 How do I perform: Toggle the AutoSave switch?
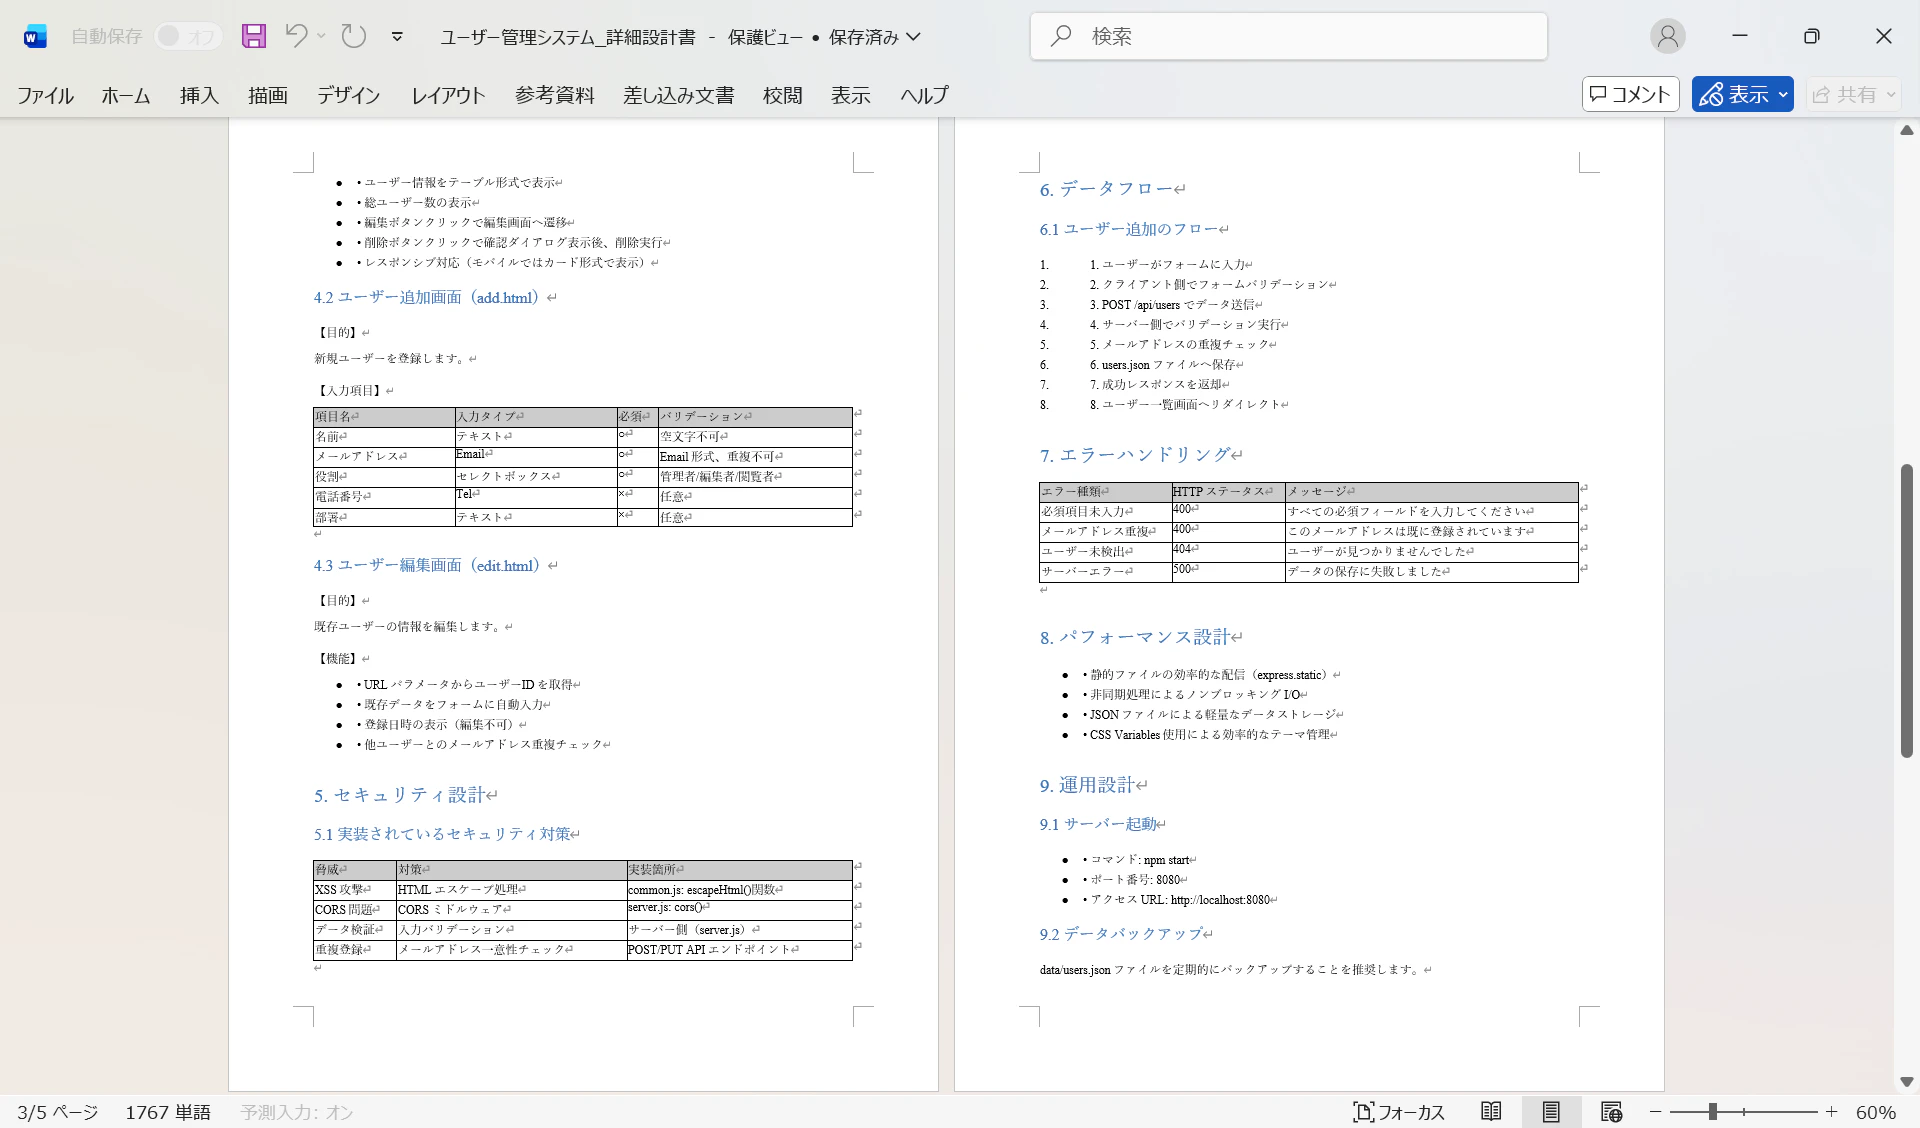[188, 36]
